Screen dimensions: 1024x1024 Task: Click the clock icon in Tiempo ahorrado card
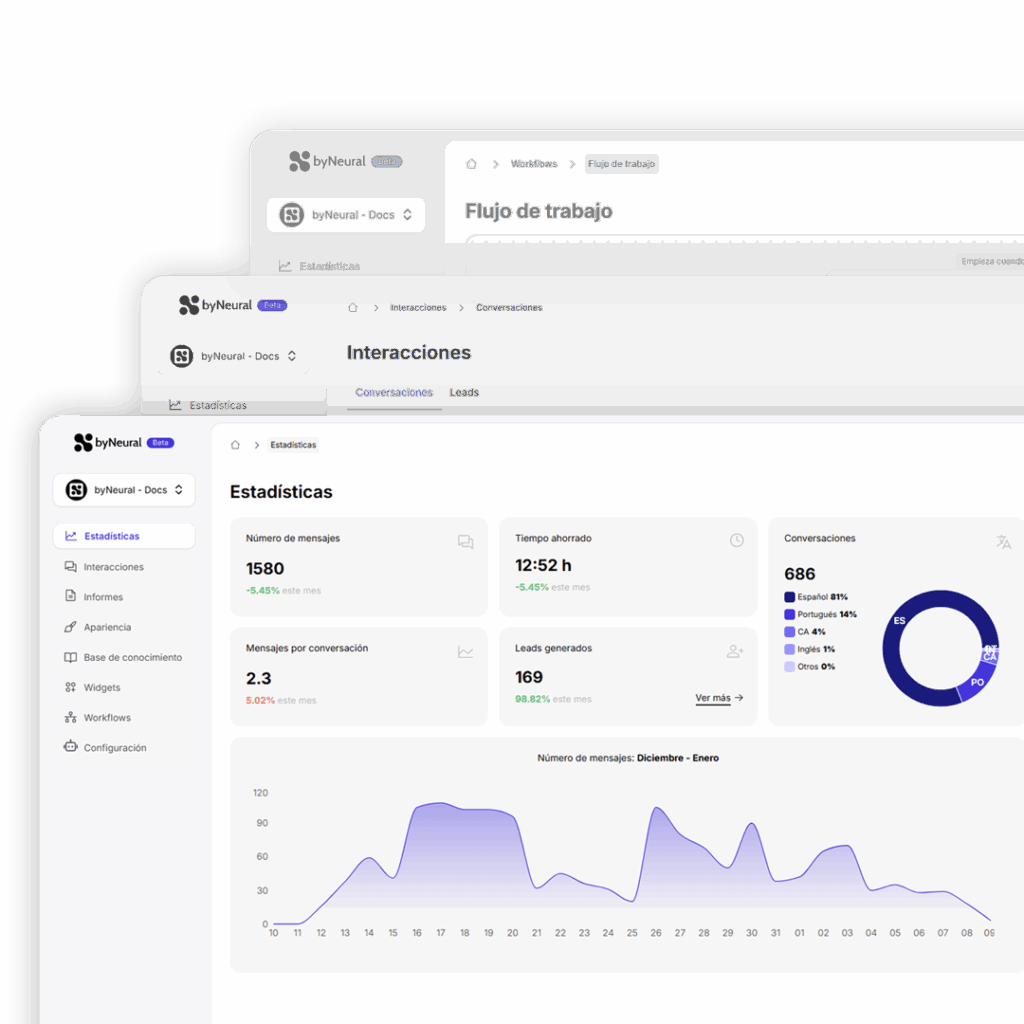[736, 540]
